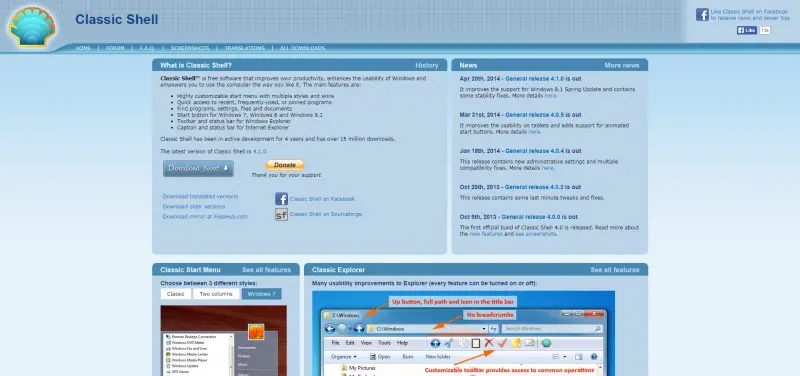This screenshot has width=800, height=376.
Task: Click the envelope Email icon in the toolbar
Action: pyautogui.click(x=530, y=343)
